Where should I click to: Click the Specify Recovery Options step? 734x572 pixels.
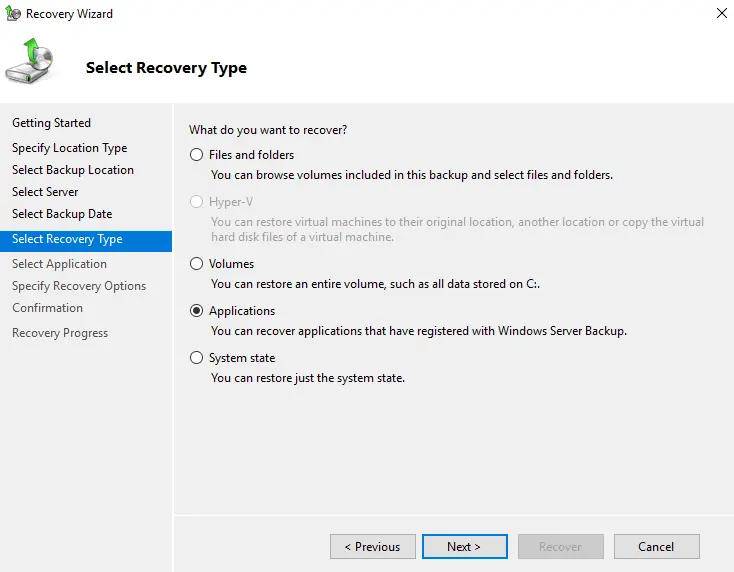tap(79, 286)
